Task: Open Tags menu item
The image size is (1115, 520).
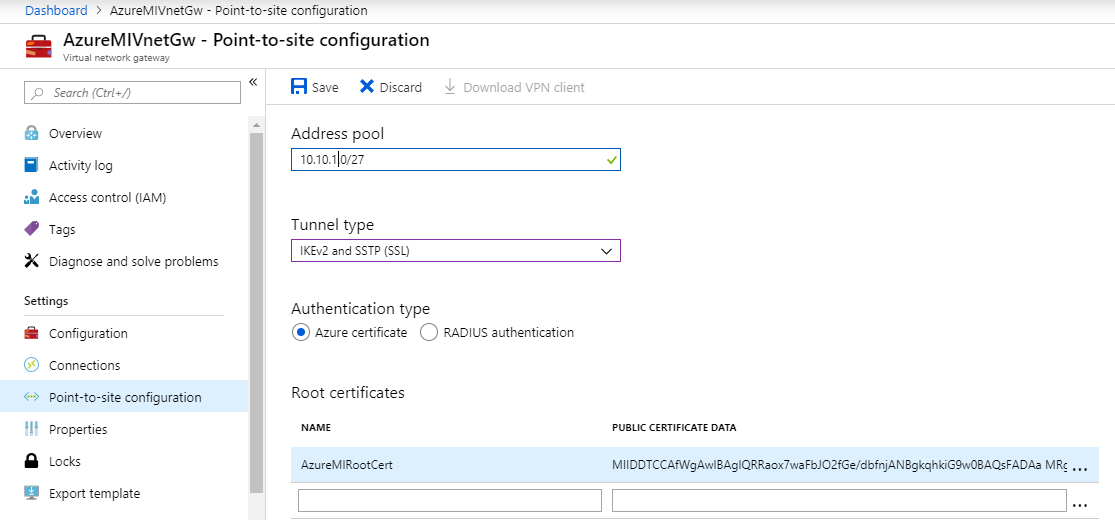Action: [62, 229]
